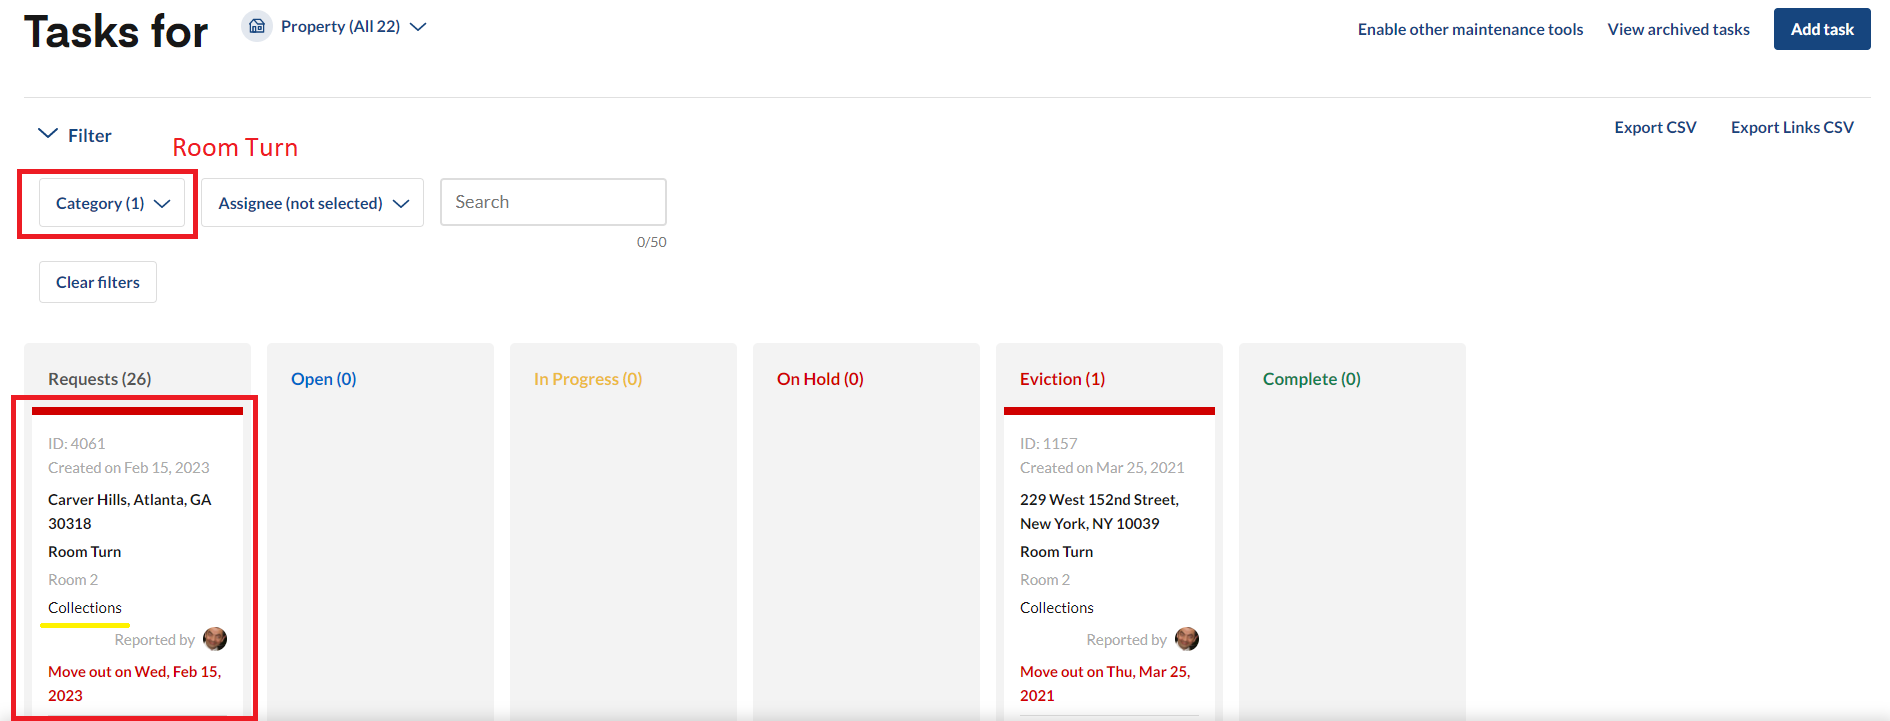1890x721 pixels.
Task: Click the Export Links CSV link
Action: pyautogui.click(x=1792, y=127)
